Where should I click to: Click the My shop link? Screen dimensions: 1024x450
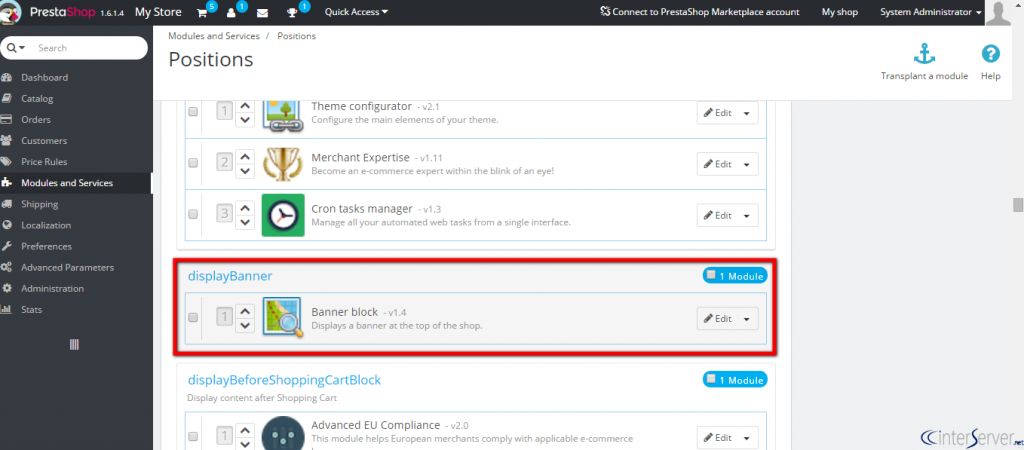pos(840,12)
